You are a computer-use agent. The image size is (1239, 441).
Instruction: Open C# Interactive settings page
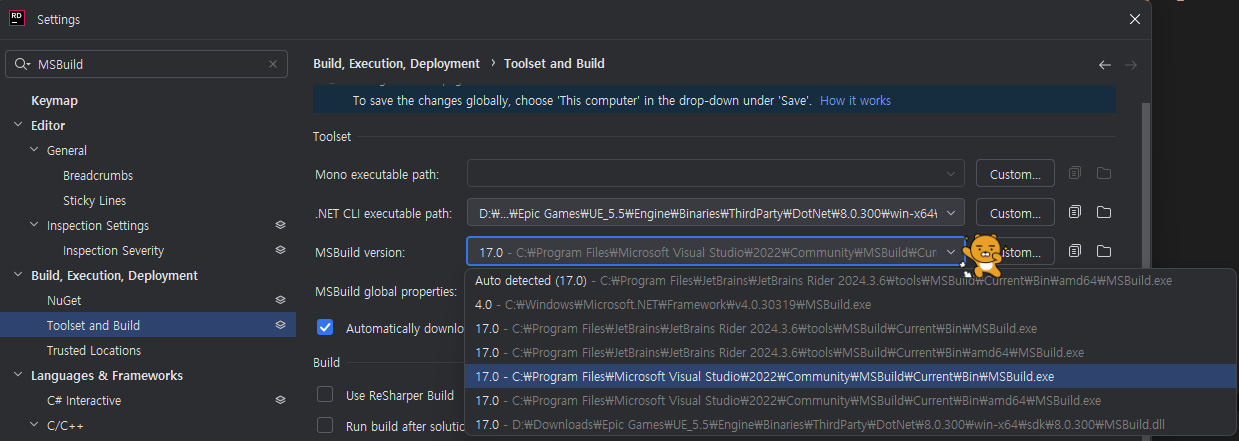tap(84, 401)
